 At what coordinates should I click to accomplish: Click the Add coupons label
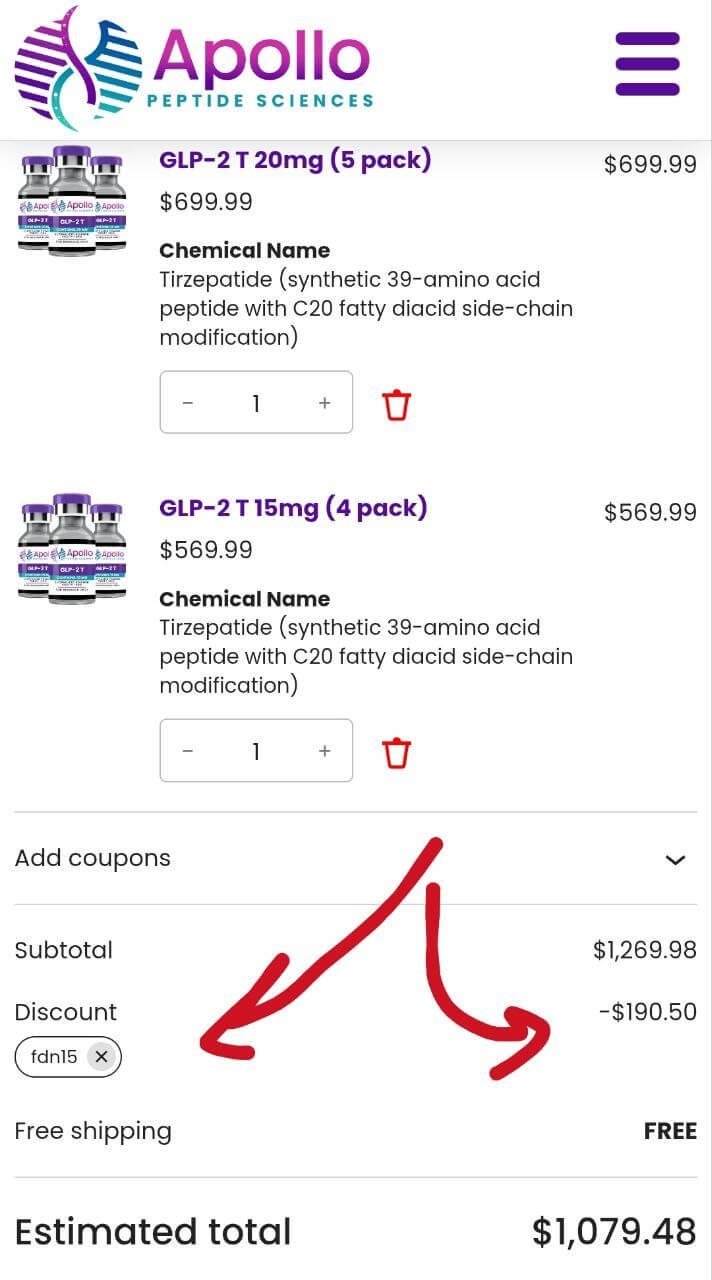pyautogui.click(x=92, y=858)
